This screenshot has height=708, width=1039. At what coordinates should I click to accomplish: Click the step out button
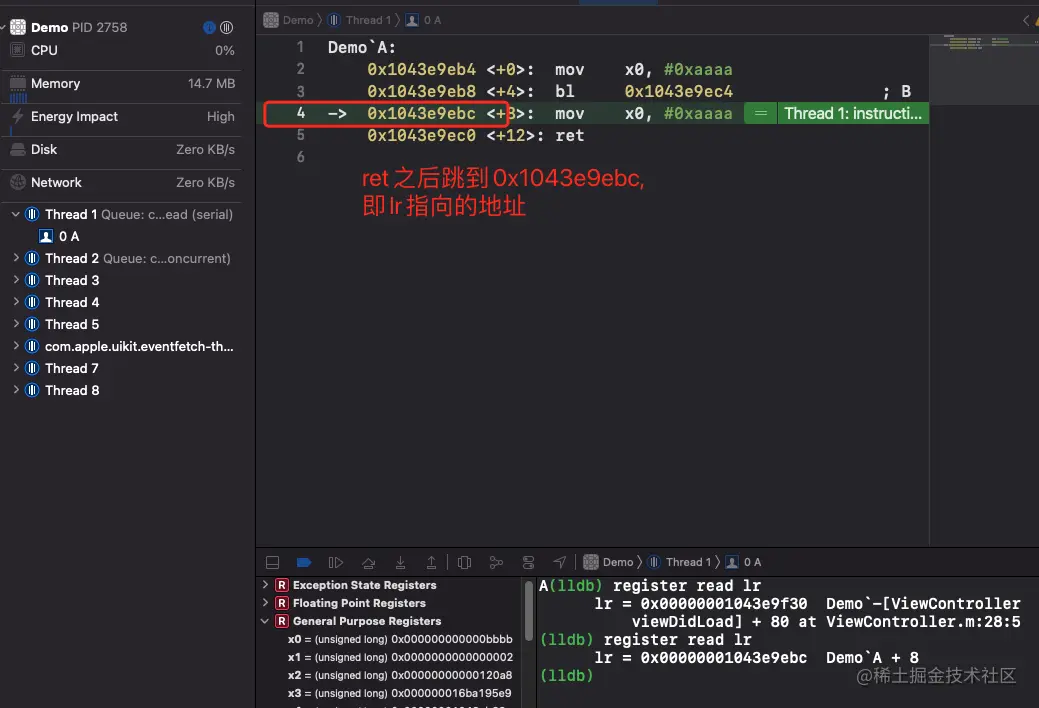point(431,563)
